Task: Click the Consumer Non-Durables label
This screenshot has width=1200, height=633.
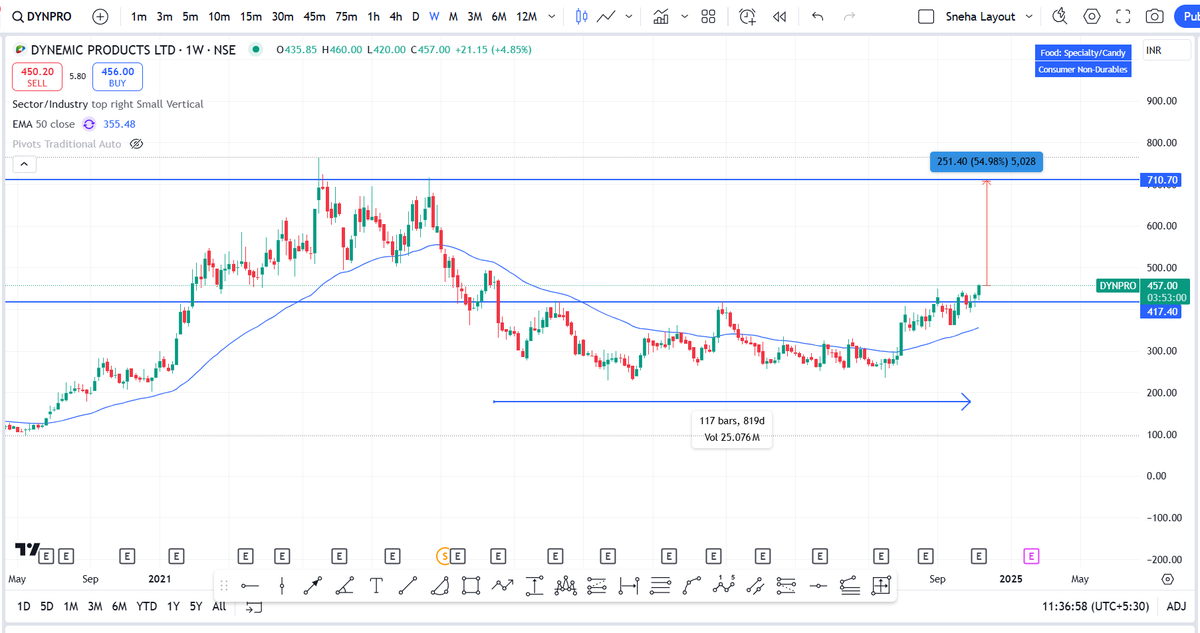Action: tap(1083, 69)
